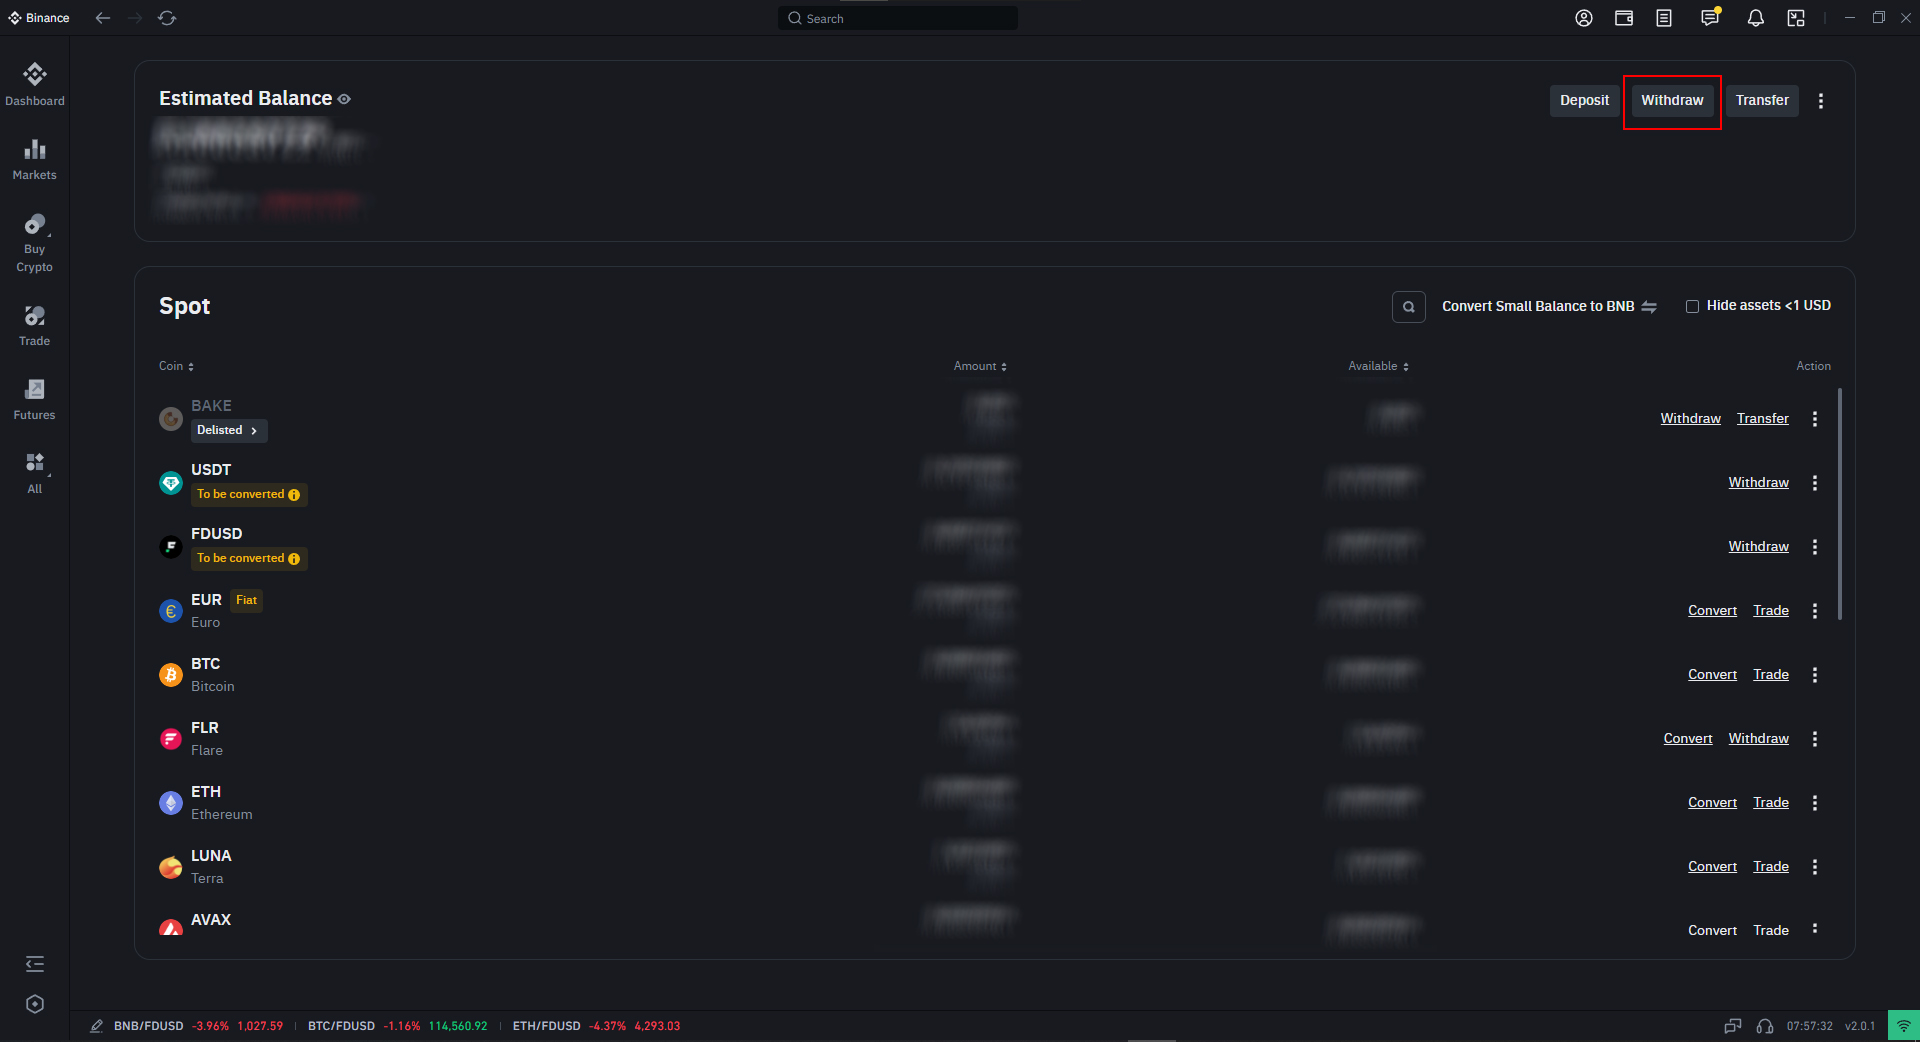This screenshot has height=1042, width=1920.
Task: Collapse the sidebar with the collapse icon
Action: click(35, 964)
